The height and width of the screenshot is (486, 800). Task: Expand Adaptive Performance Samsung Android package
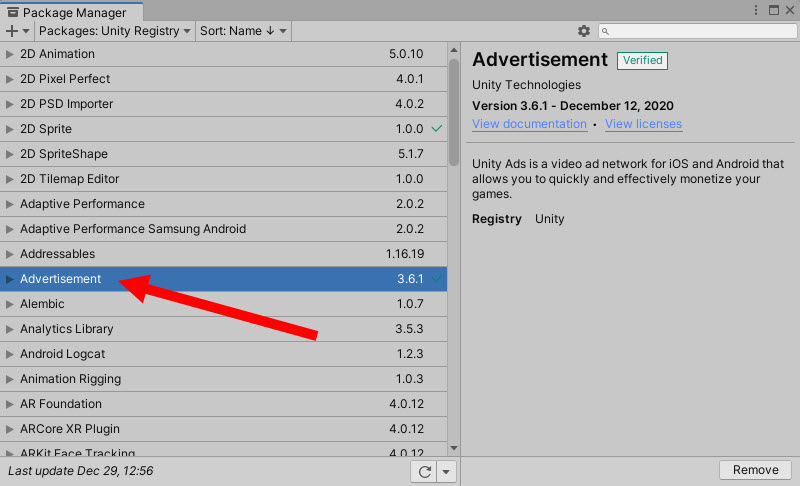pyautogui.click(x=9, y=229)
